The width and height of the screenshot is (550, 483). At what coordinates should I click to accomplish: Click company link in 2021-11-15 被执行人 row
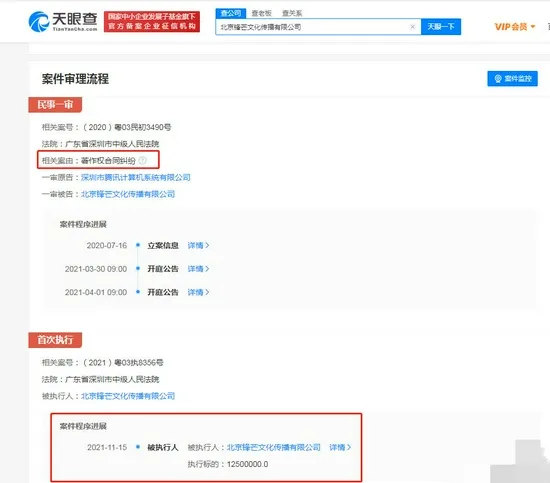[x=274, y=447]
